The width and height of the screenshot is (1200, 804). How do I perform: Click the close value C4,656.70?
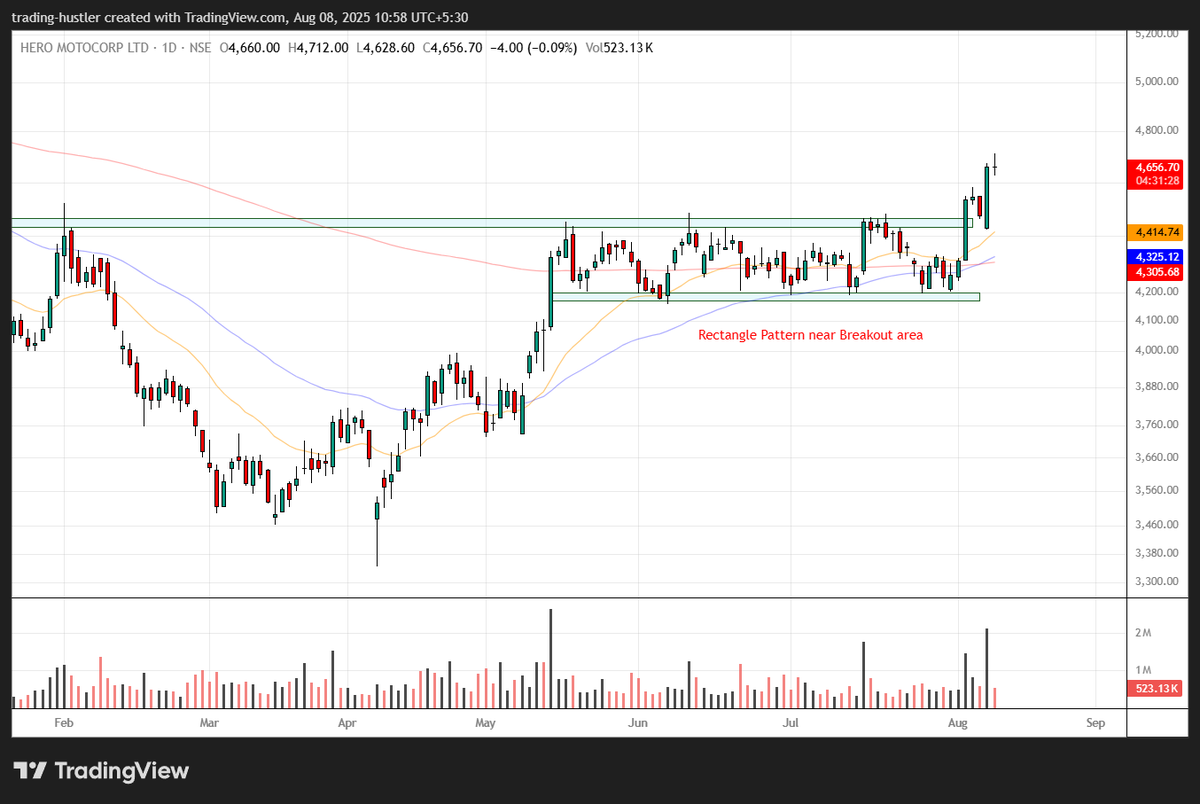coord(453,47)
